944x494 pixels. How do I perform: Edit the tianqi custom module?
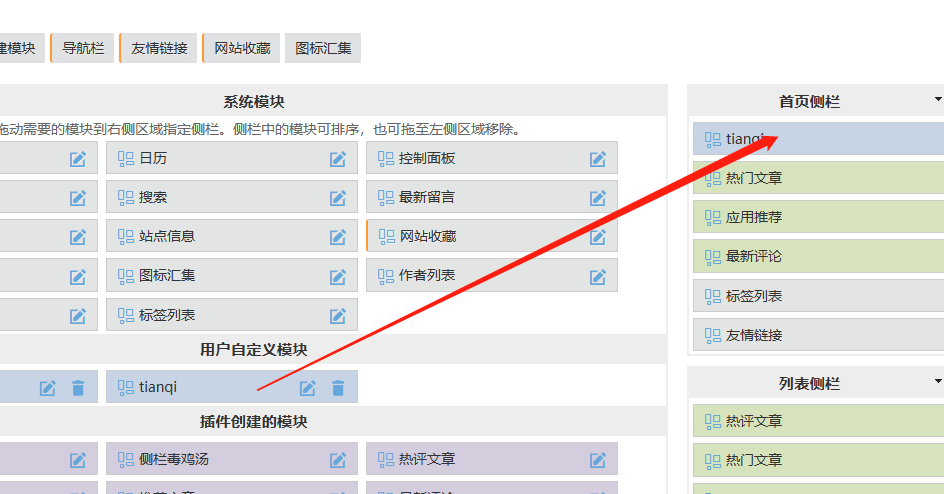click(308, 388)
